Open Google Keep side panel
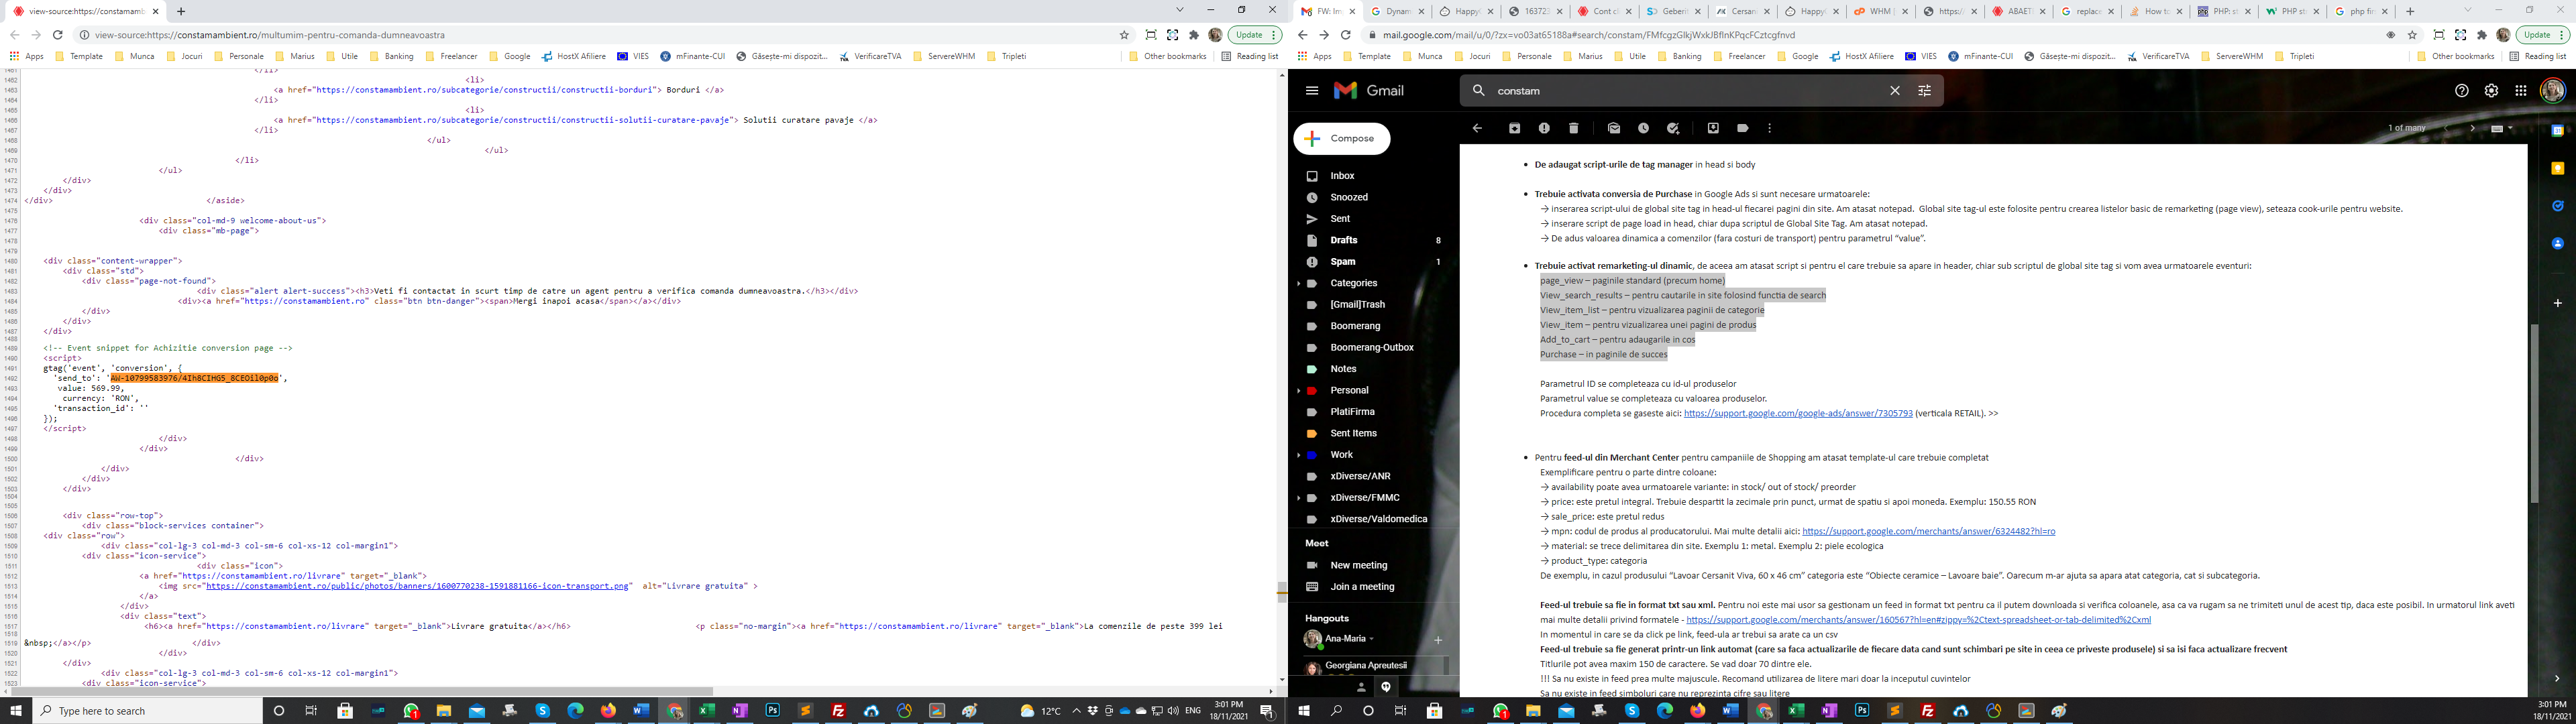The image size is (2576, 724). (2557, 168)
